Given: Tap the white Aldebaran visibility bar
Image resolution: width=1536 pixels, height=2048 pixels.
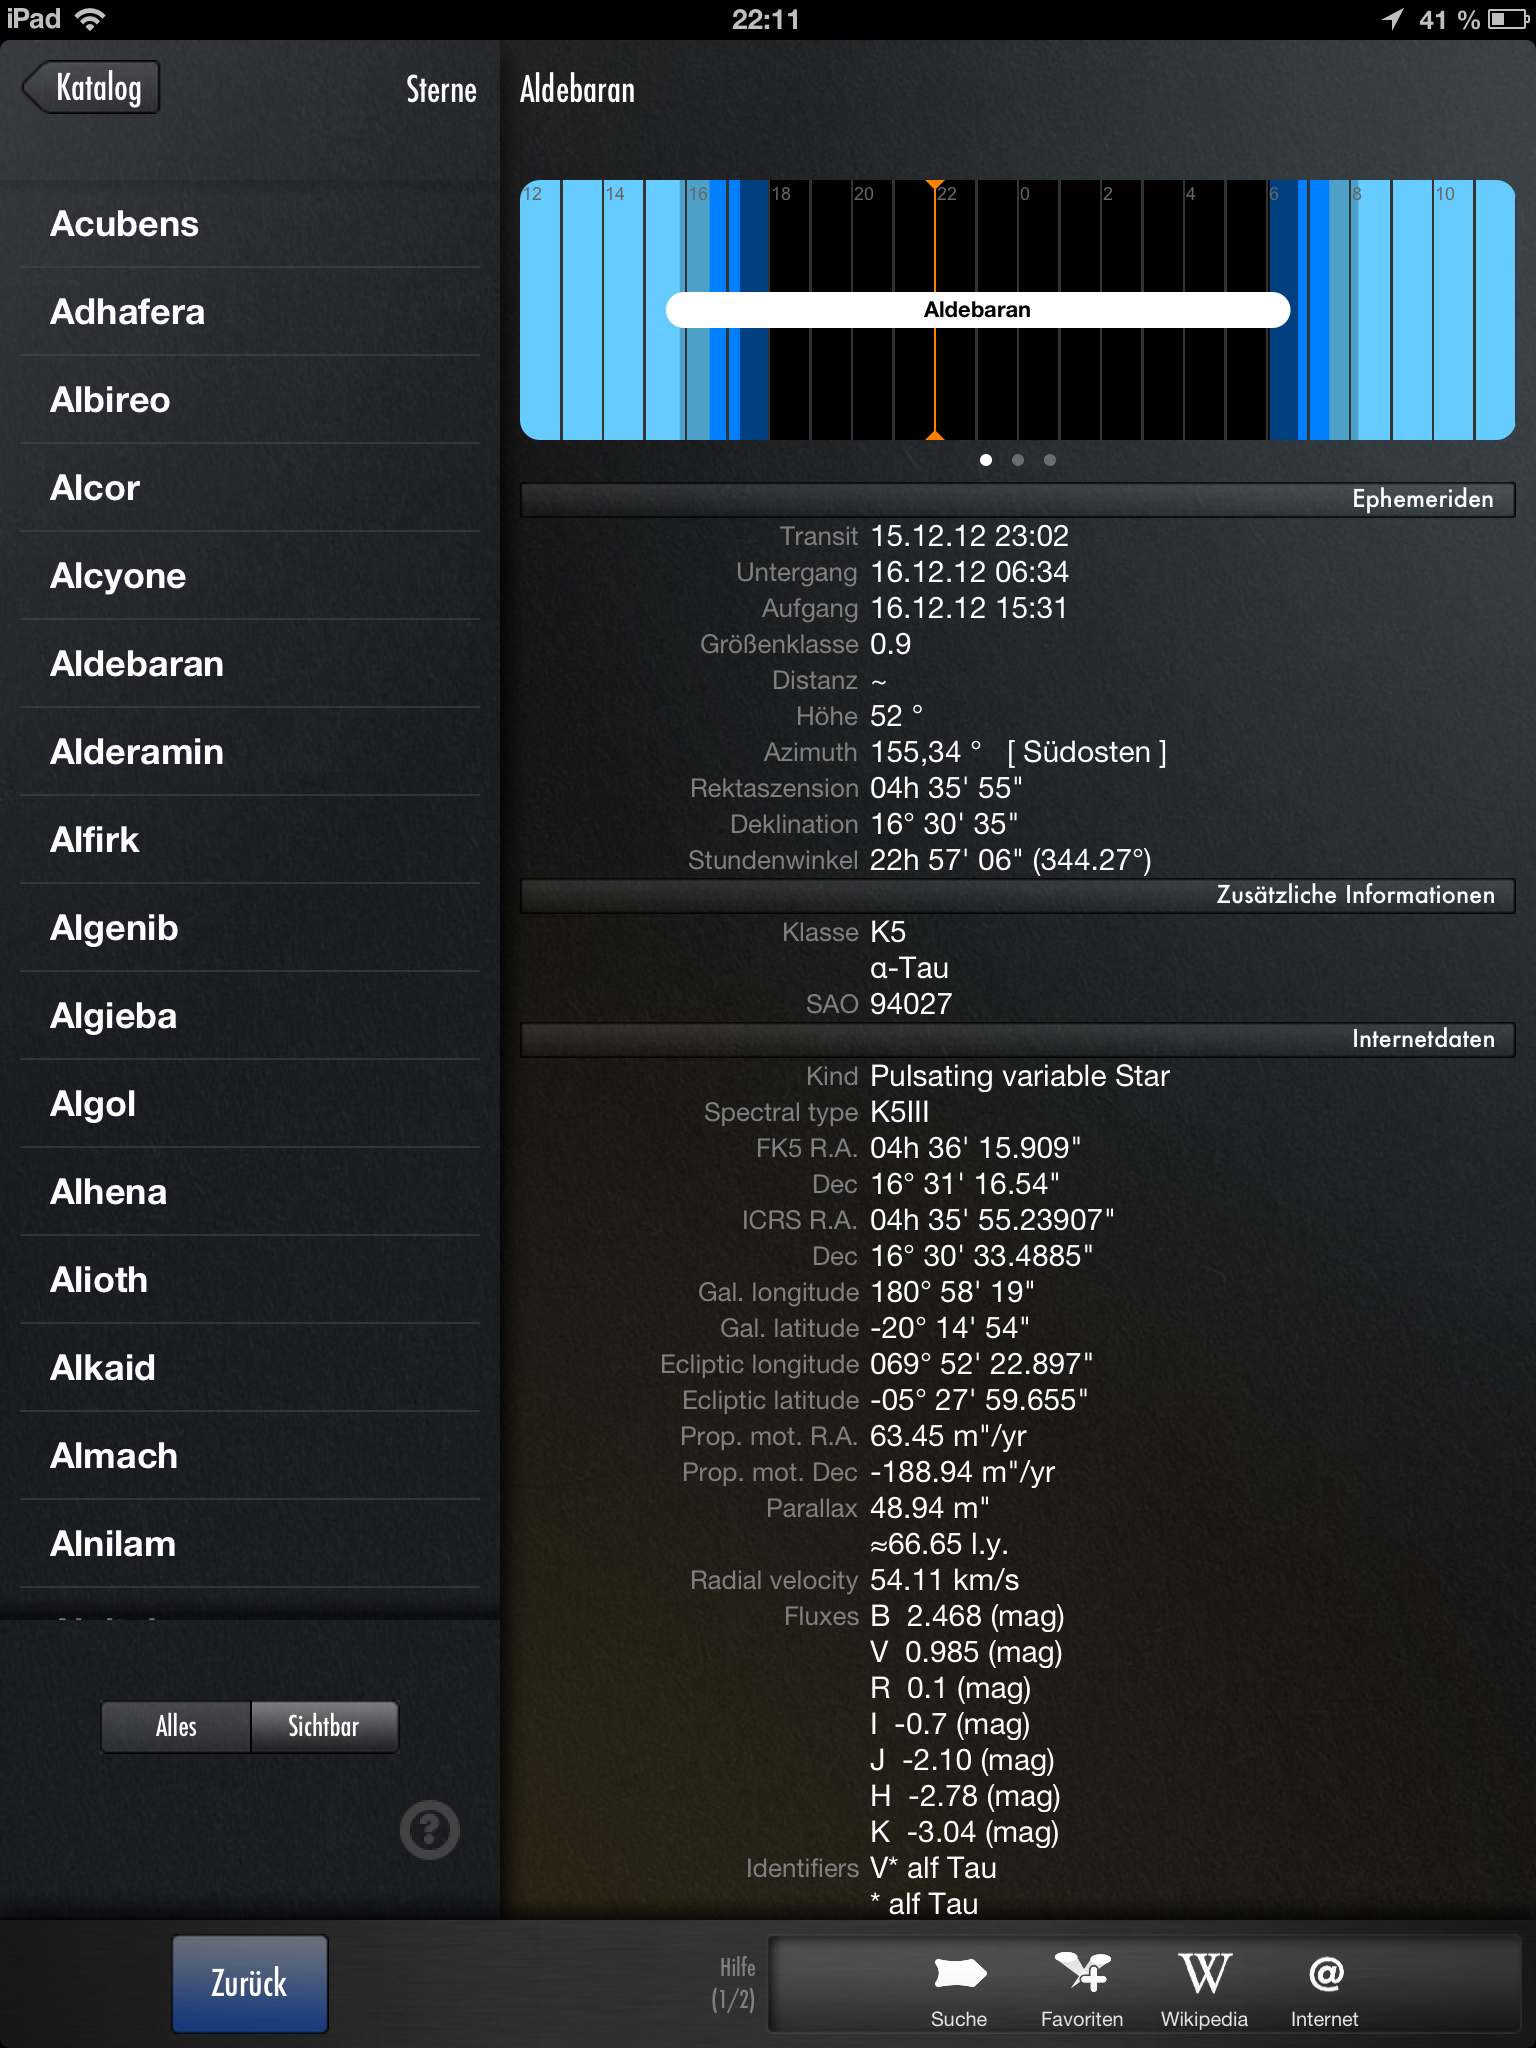Looking at the screenshot, I should (x=977, y=310).
